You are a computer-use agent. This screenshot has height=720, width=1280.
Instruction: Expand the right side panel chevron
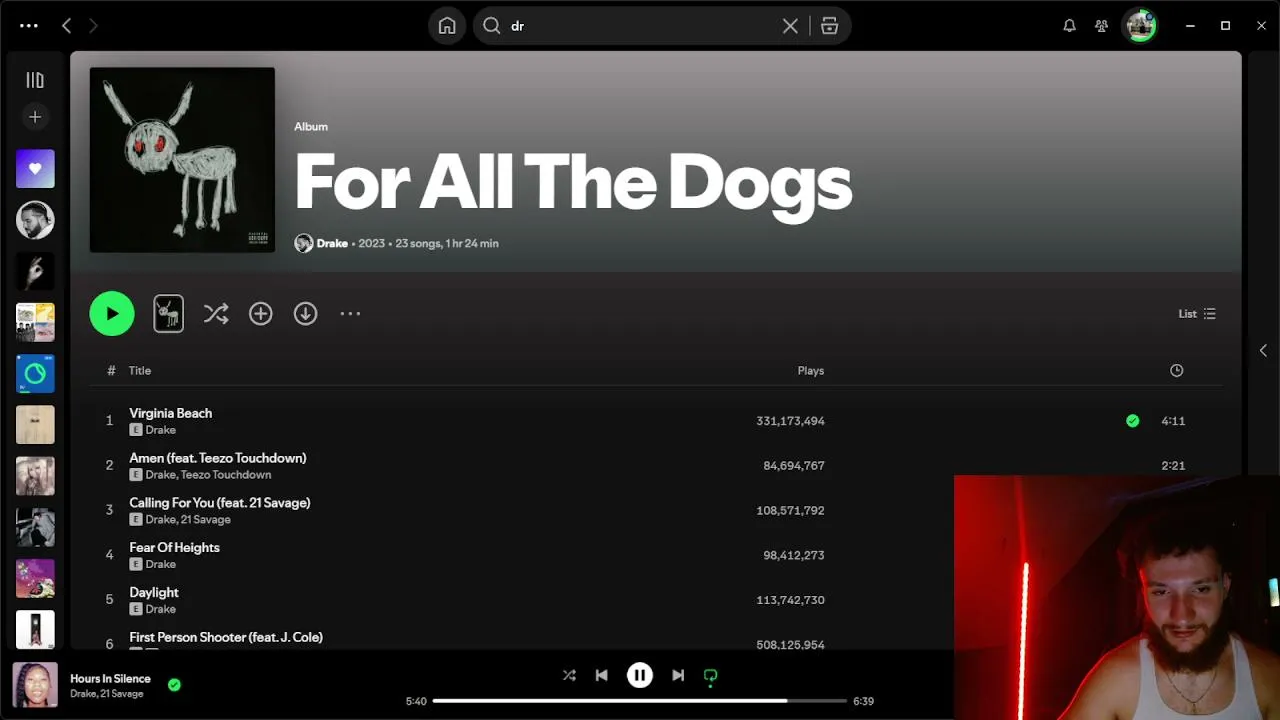pyautogui.click(x=1263, y=350)
